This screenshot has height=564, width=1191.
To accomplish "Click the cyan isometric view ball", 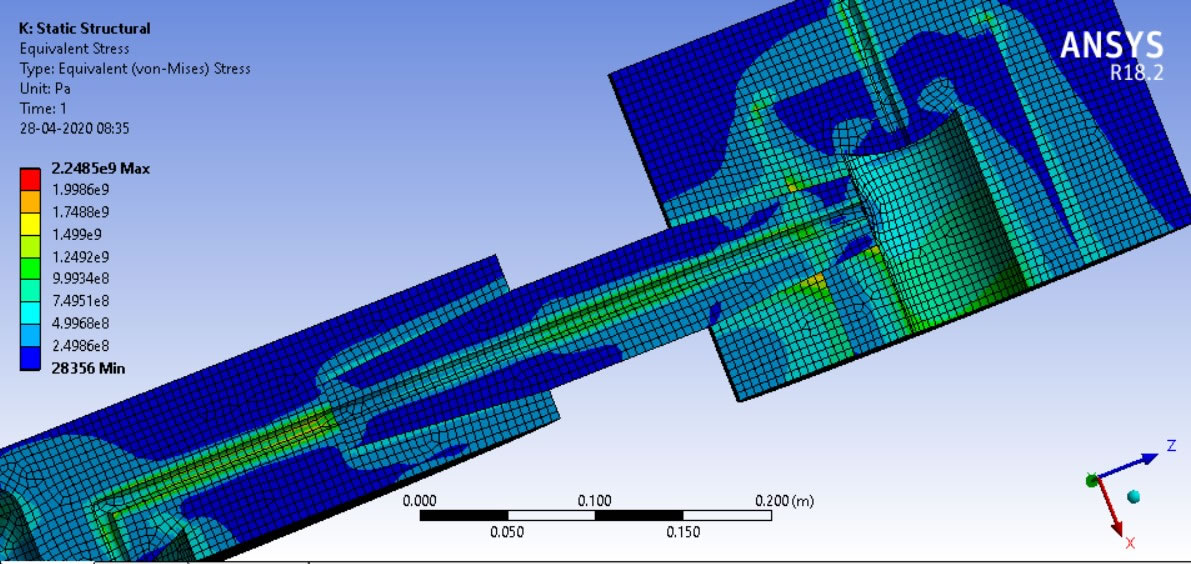I will tap(1133, 496).
